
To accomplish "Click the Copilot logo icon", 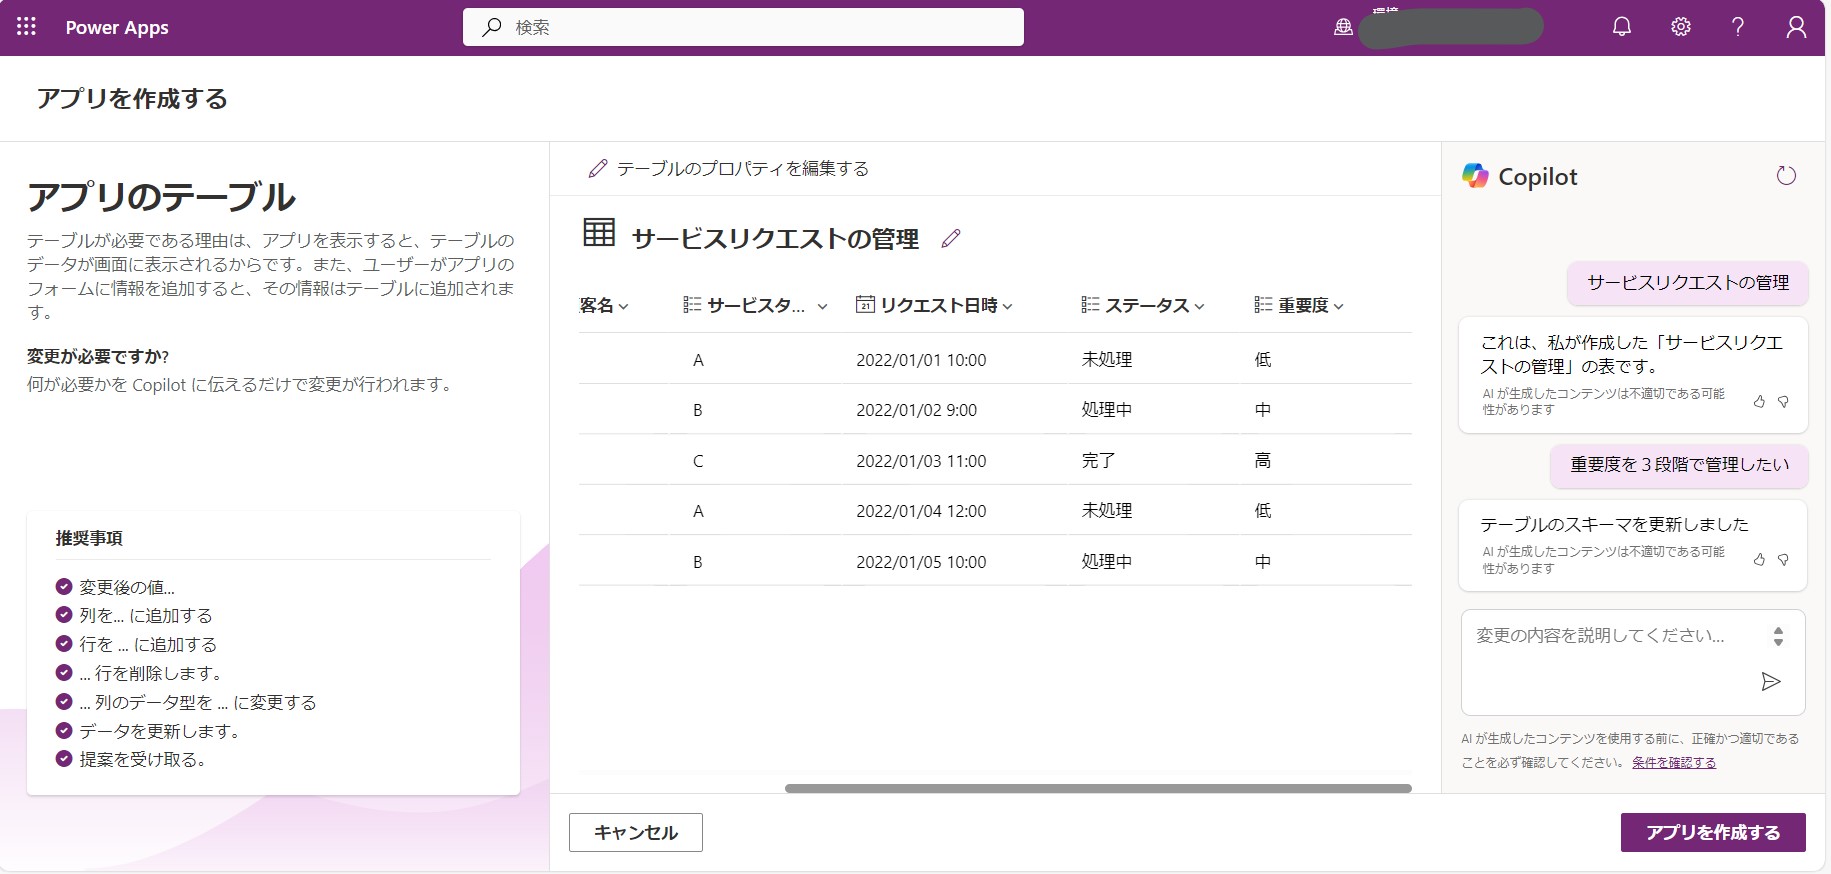I will pos(1475,176).
